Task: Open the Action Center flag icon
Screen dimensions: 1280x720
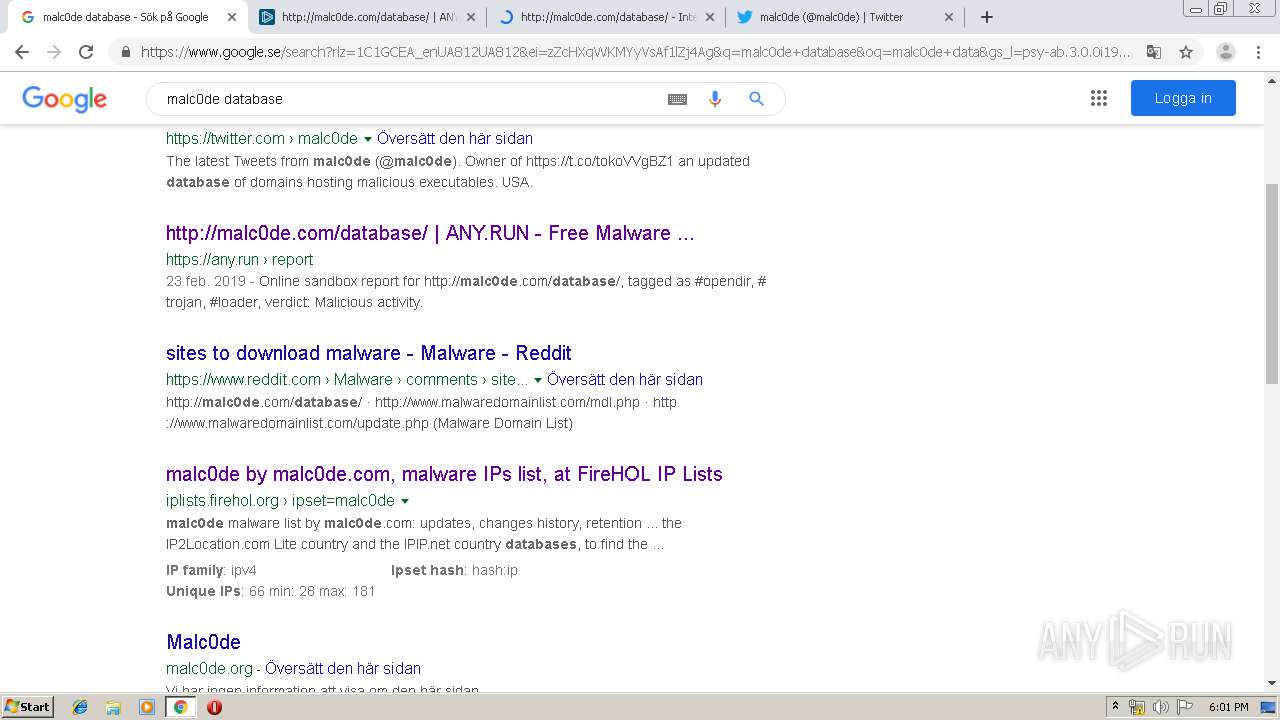Action: click(1185, 707)
